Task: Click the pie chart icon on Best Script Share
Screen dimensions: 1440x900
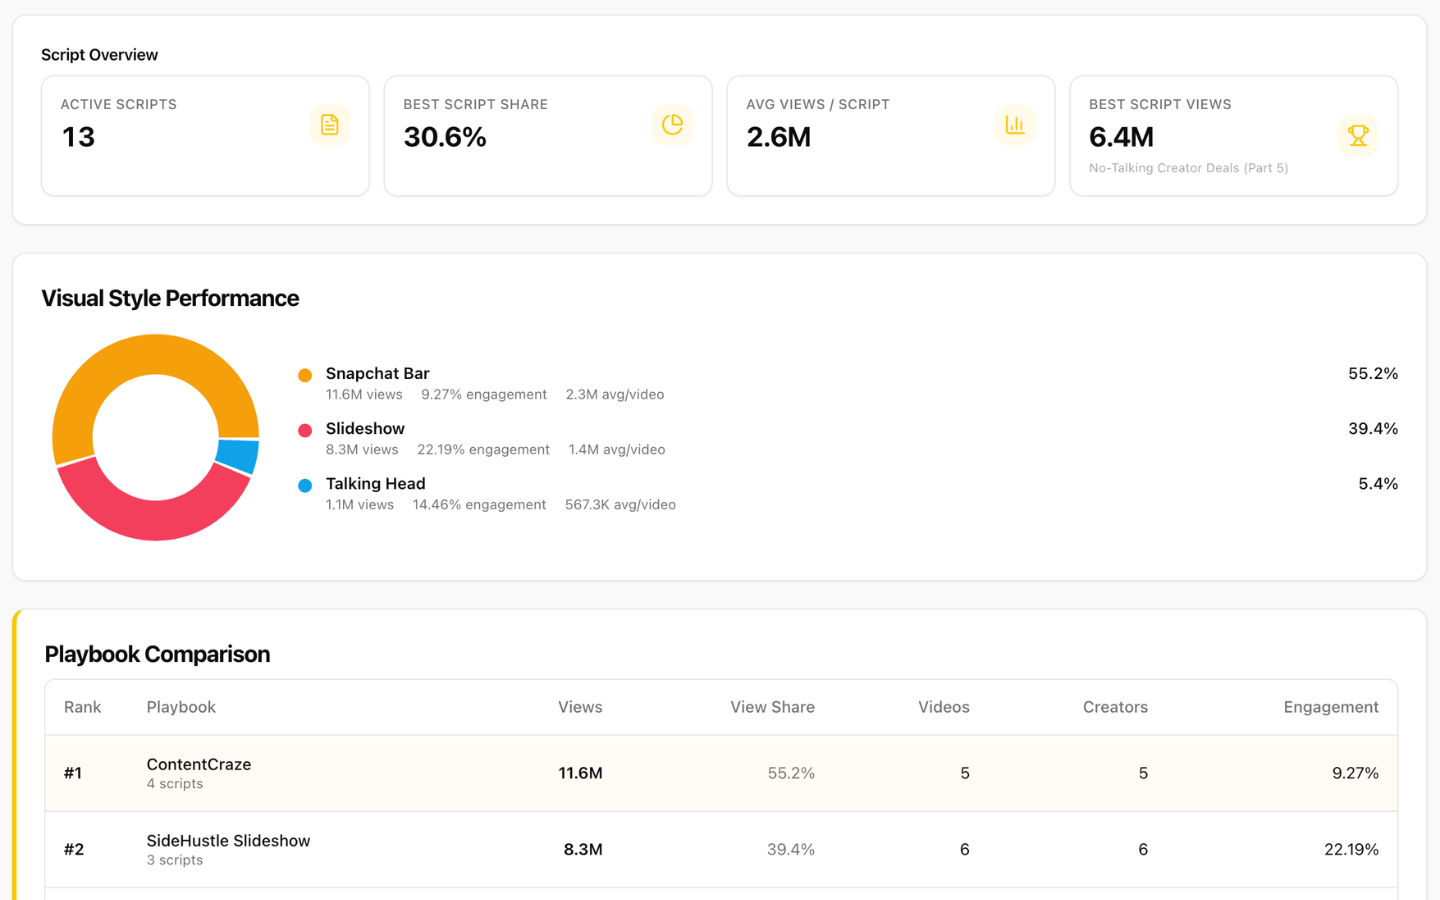Action: [x=672, y=124]
